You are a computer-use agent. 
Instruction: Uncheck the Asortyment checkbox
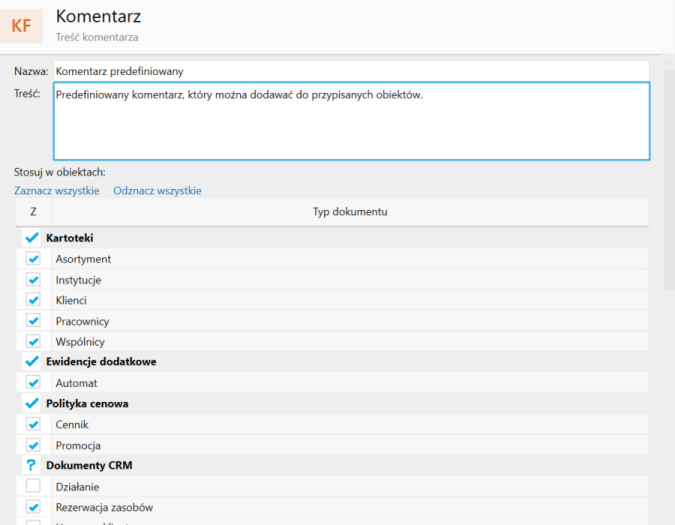[x=33, y=259]
